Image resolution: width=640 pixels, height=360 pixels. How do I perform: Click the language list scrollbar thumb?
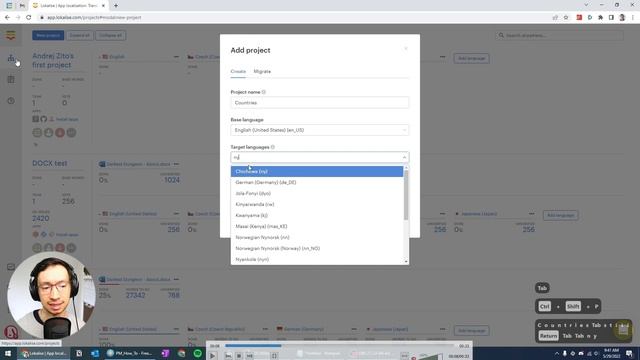coord(406,196)
